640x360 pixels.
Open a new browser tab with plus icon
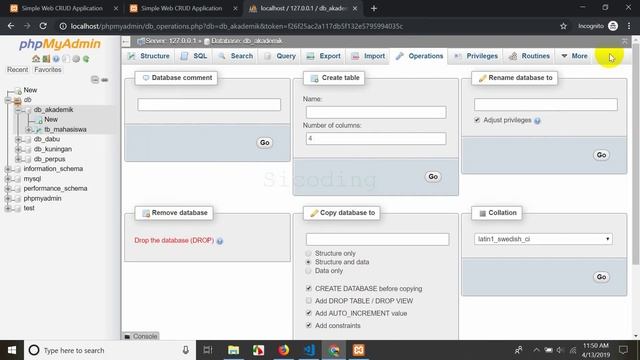coord(374,8)
